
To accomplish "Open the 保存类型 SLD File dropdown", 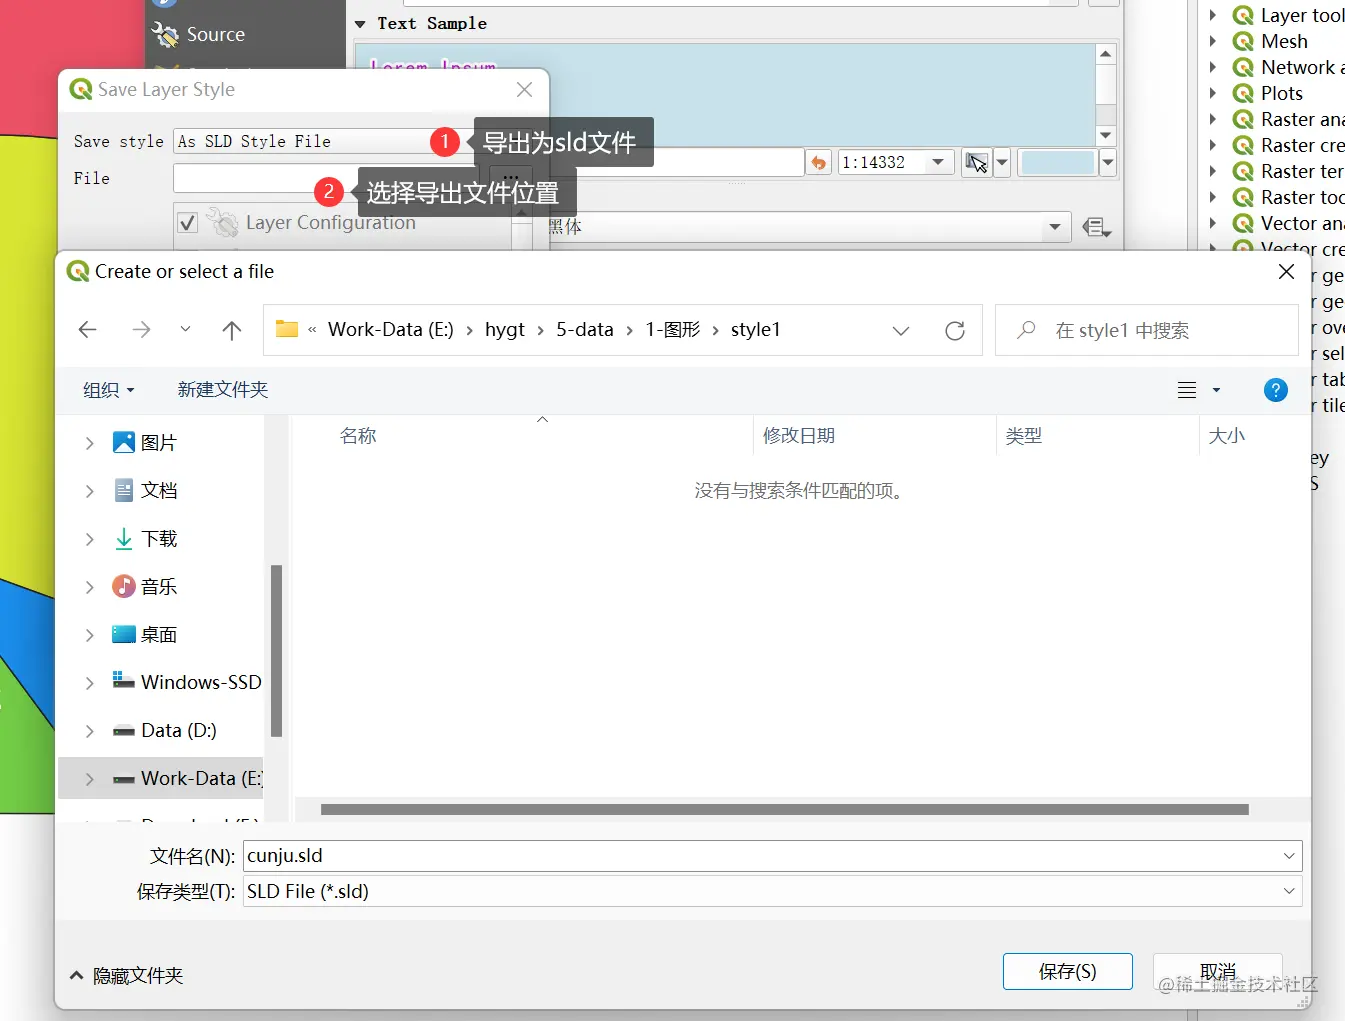I will pyautogui.click(x=773, y=891).
